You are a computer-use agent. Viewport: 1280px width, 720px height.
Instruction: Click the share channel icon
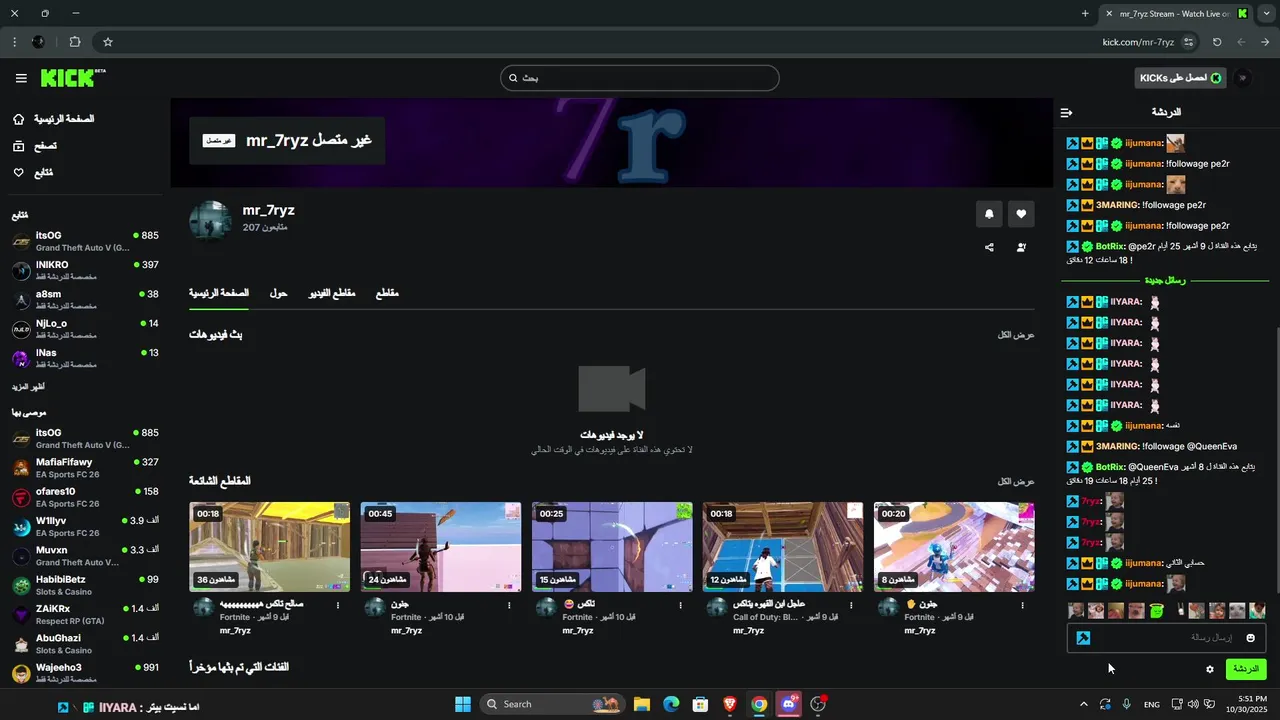[x=989, y=247]
